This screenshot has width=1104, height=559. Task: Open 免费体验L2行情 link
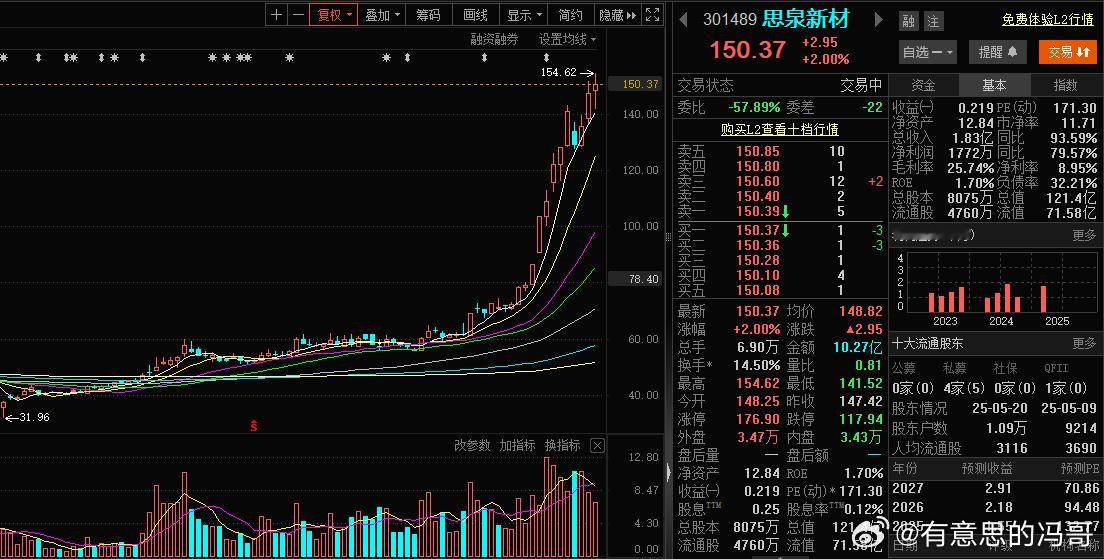1048,19
